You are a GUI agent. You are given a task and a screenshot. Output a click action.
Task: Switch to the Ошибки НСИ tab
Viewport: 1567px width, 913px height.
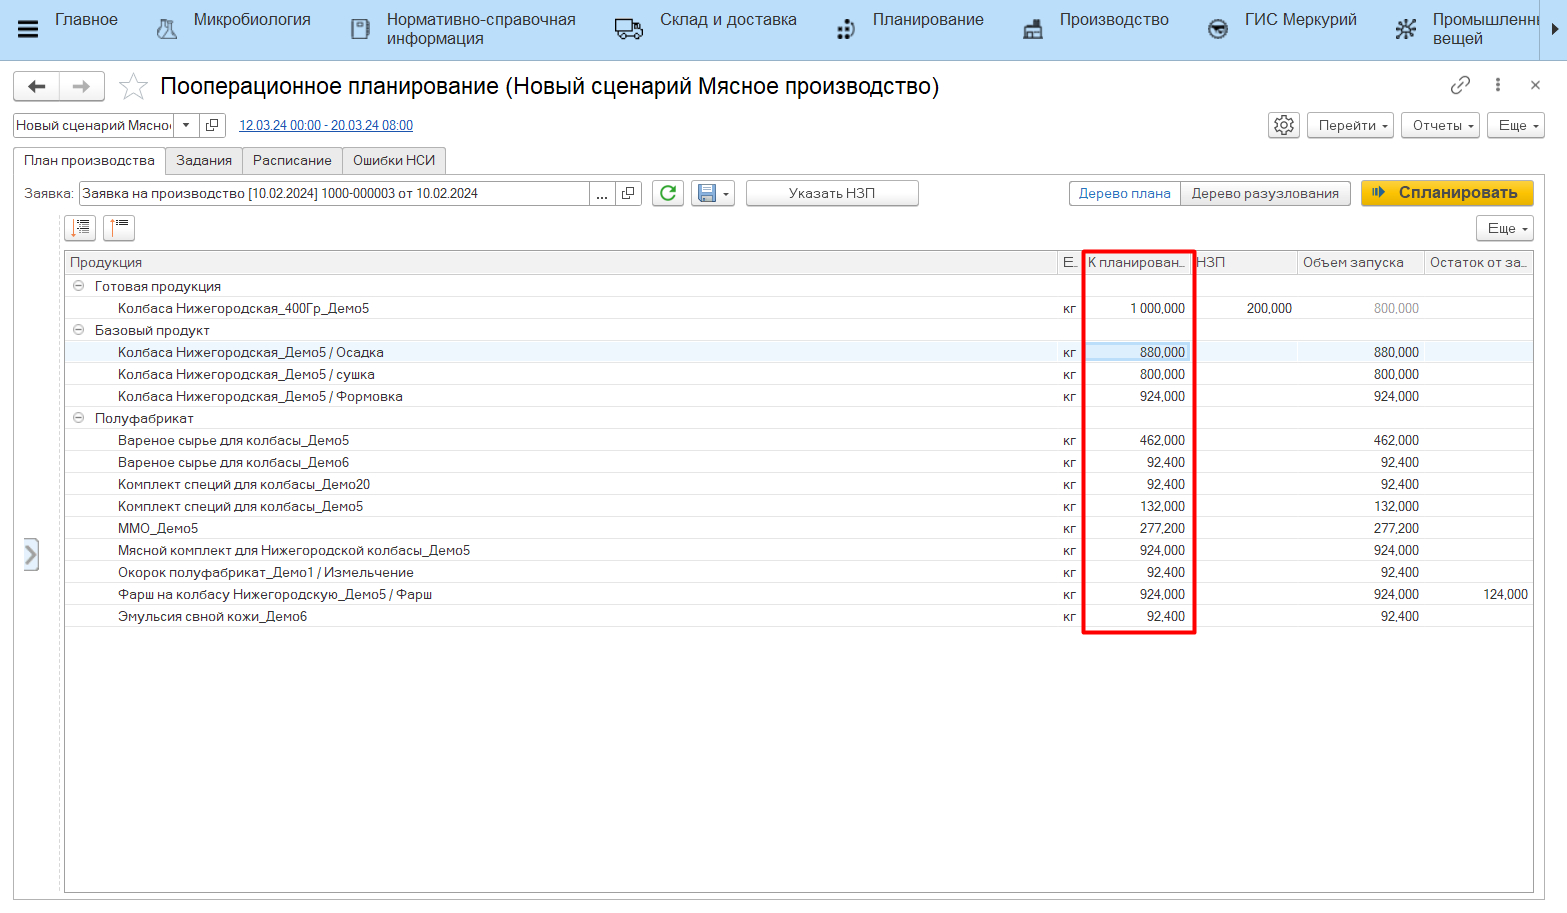(394, 160)
